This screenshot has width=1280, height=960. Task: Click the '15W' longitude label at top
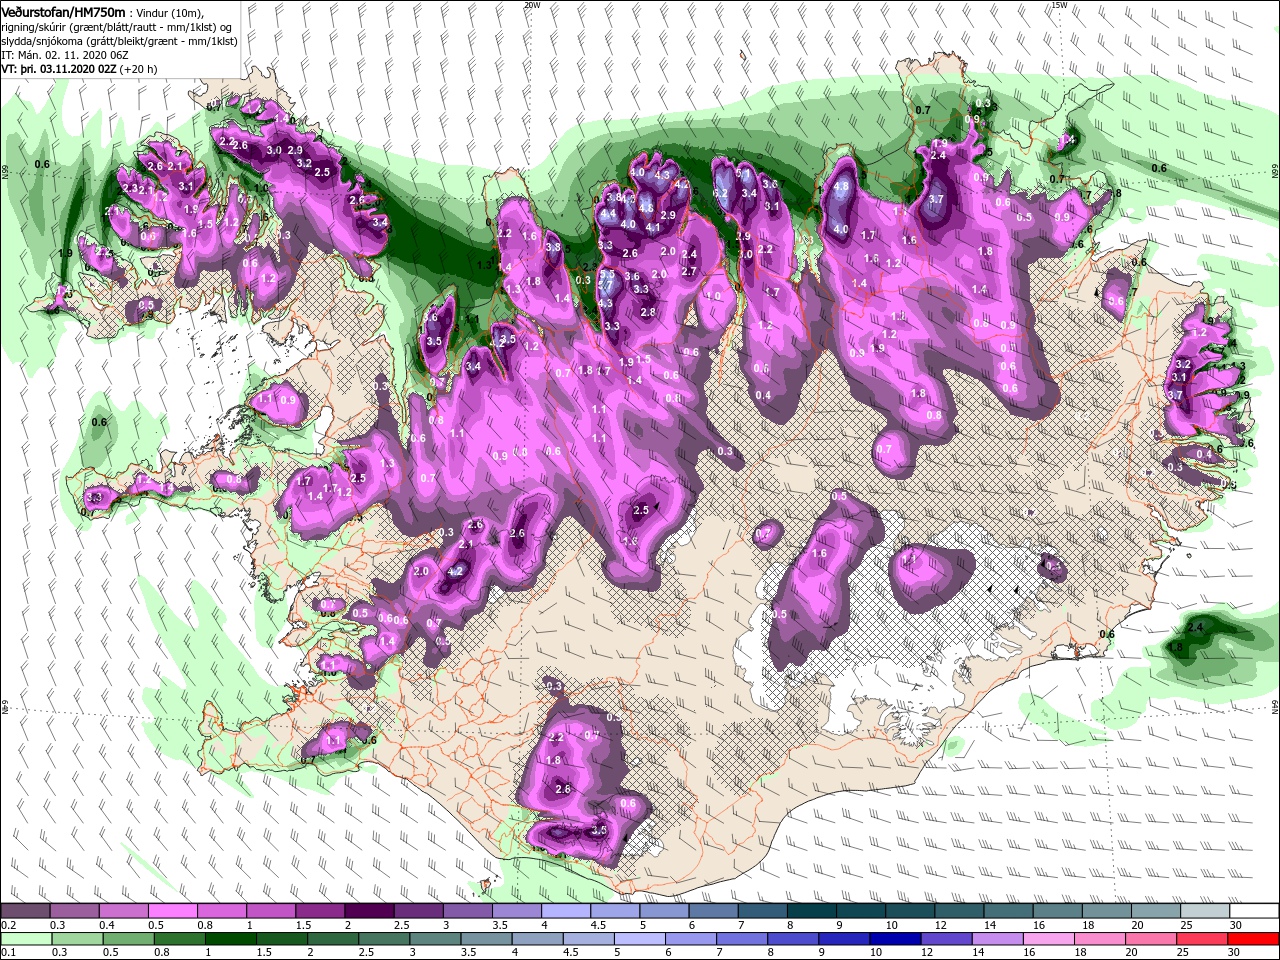tap(1060, 5)
